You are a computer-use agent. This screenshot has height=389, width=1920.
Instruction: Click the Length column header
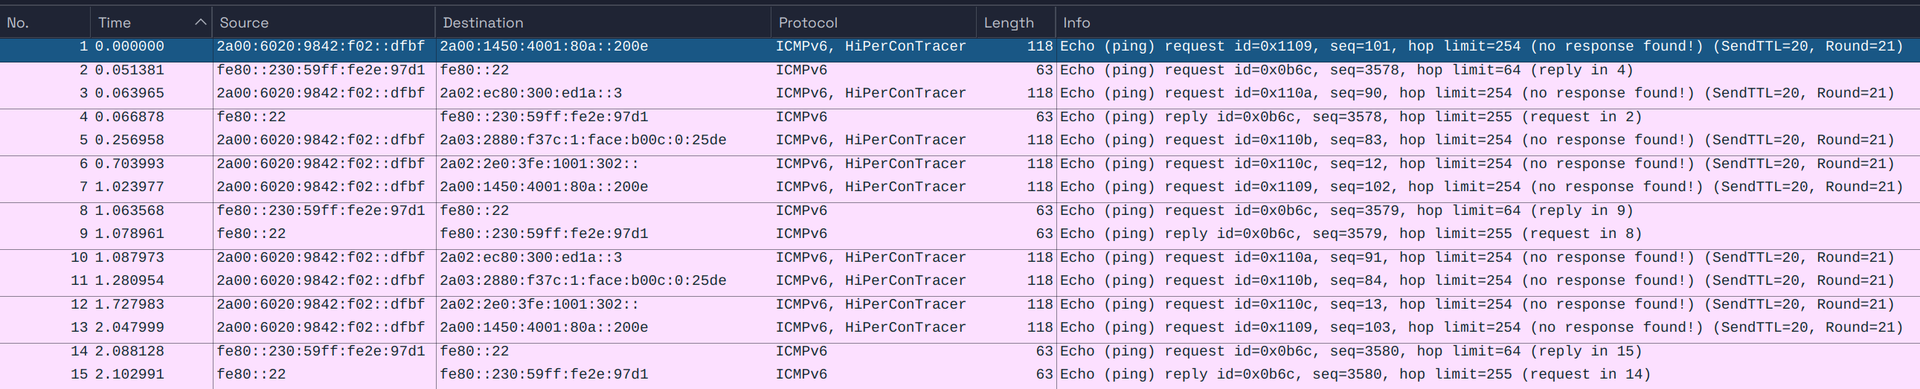1016,22
